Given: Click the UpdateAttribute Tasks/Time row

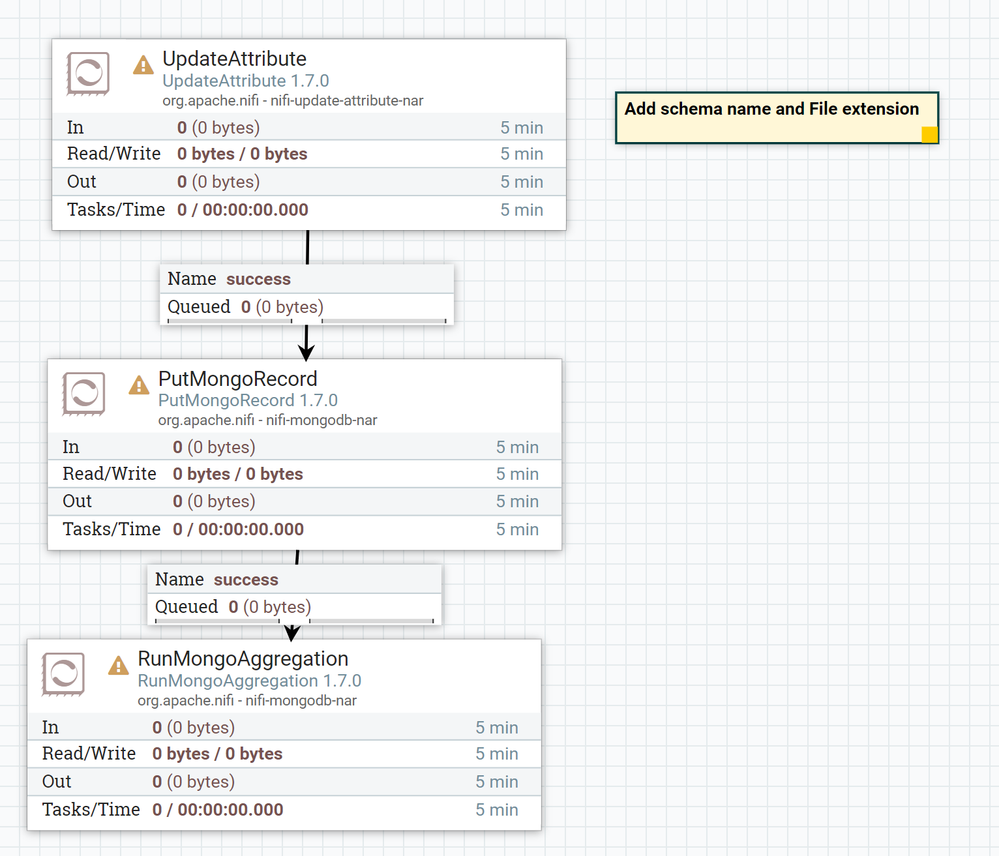Looking at the screenshot, I should point(309,210).
